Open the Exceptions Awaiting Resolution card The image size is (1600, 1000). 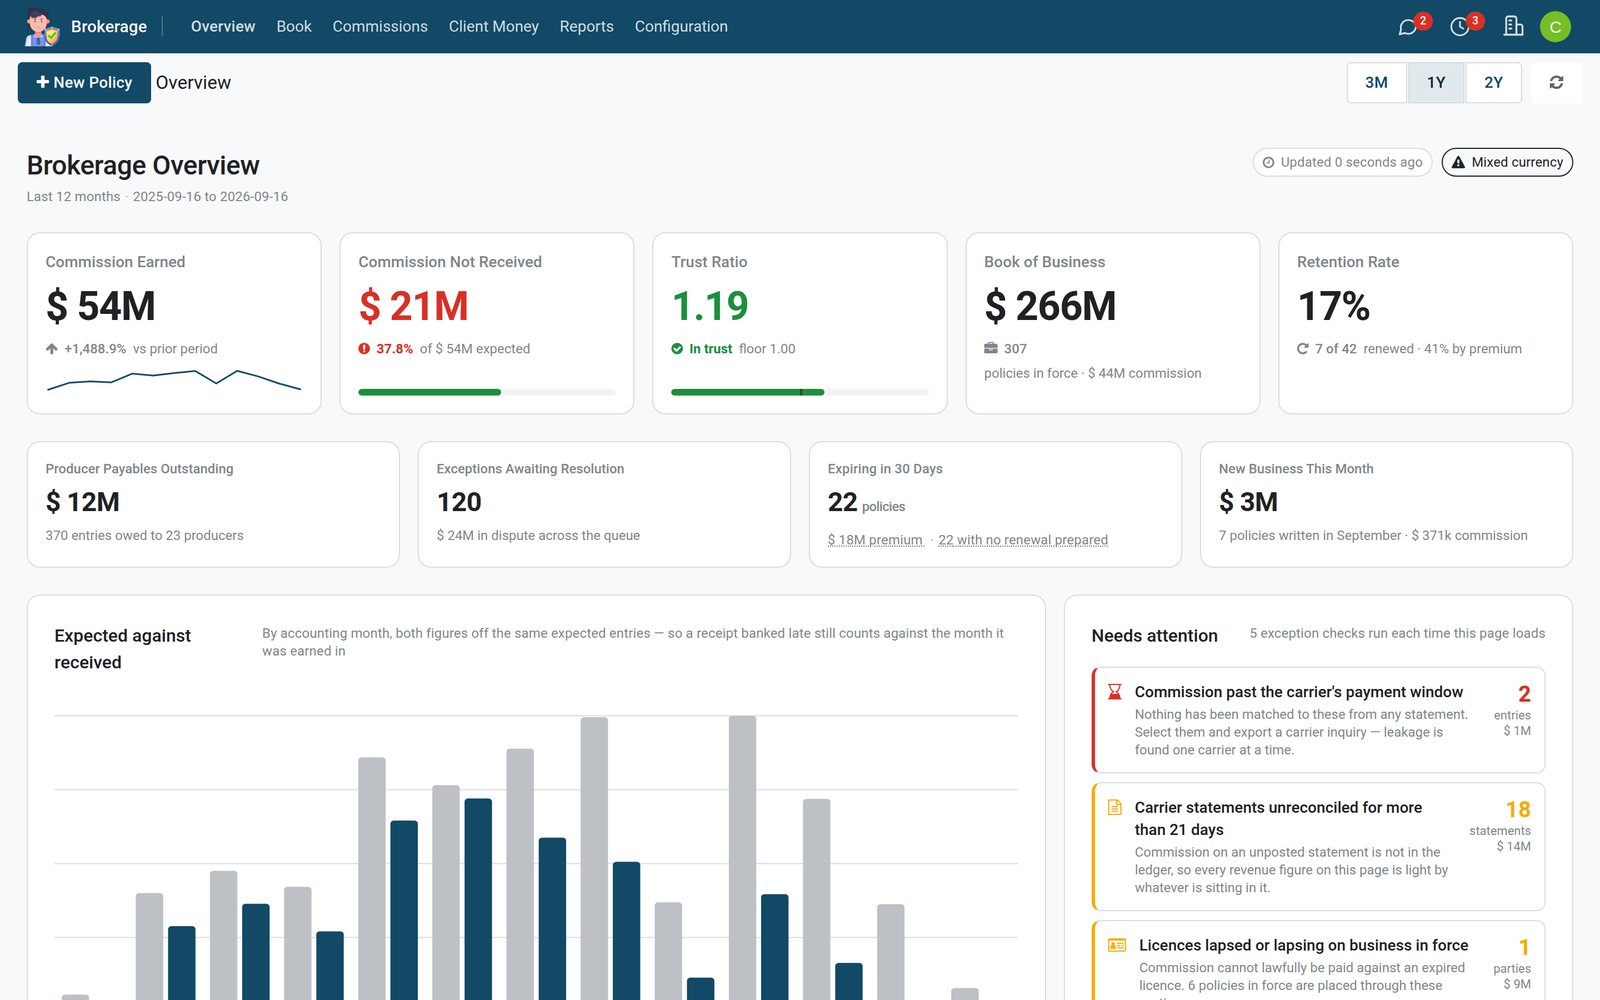604,504
